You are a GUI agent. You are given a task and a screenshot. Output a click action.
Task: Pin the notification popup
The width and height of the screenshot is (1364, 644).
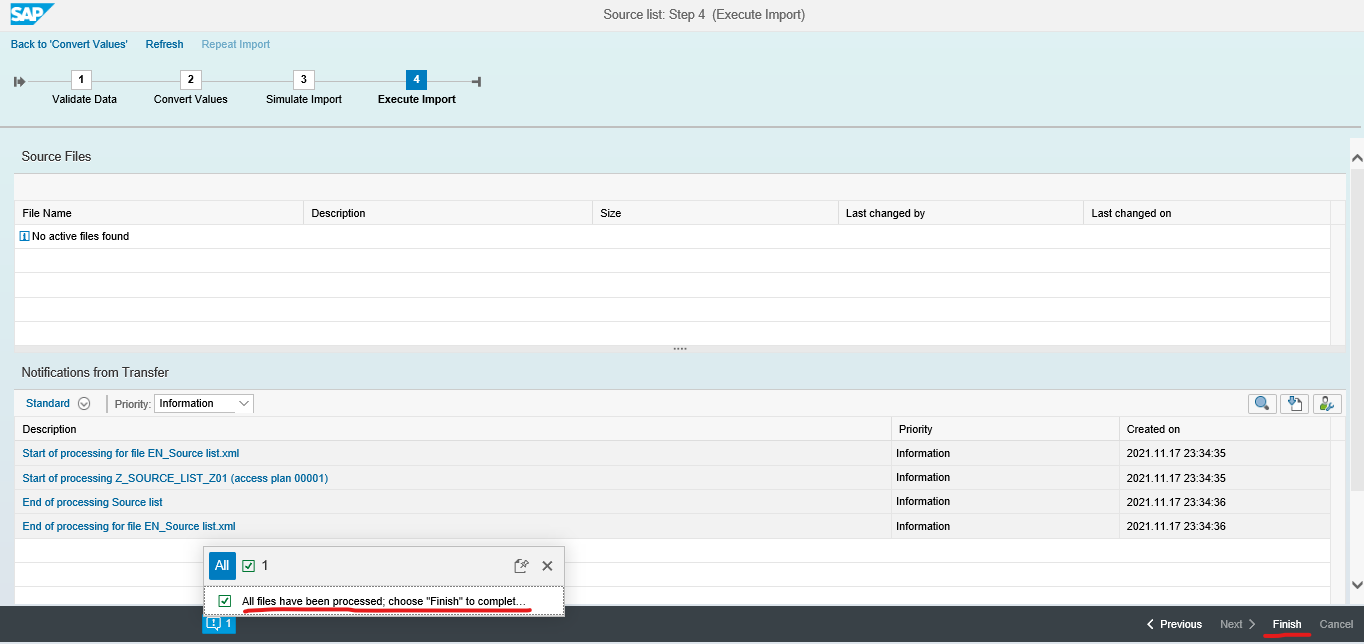click(521, 565)
